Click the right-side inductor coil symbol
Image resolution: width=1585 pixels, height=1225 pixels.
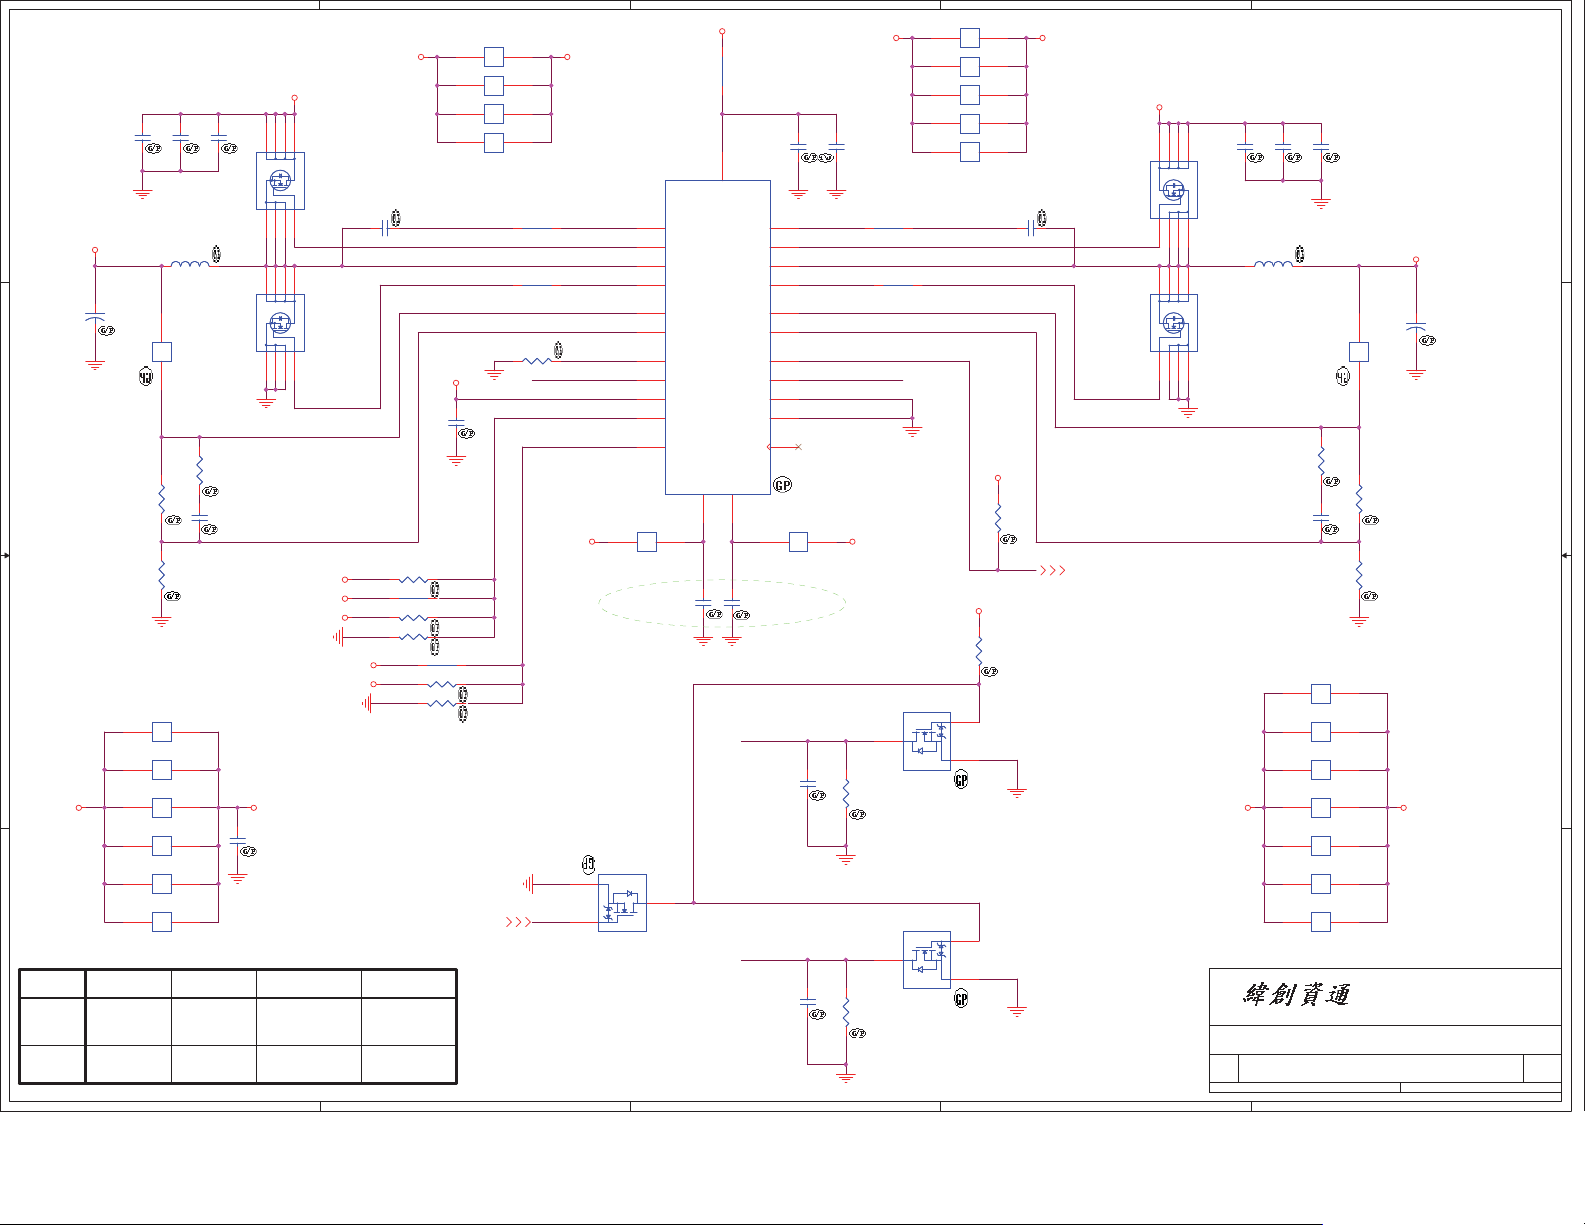1273,265
